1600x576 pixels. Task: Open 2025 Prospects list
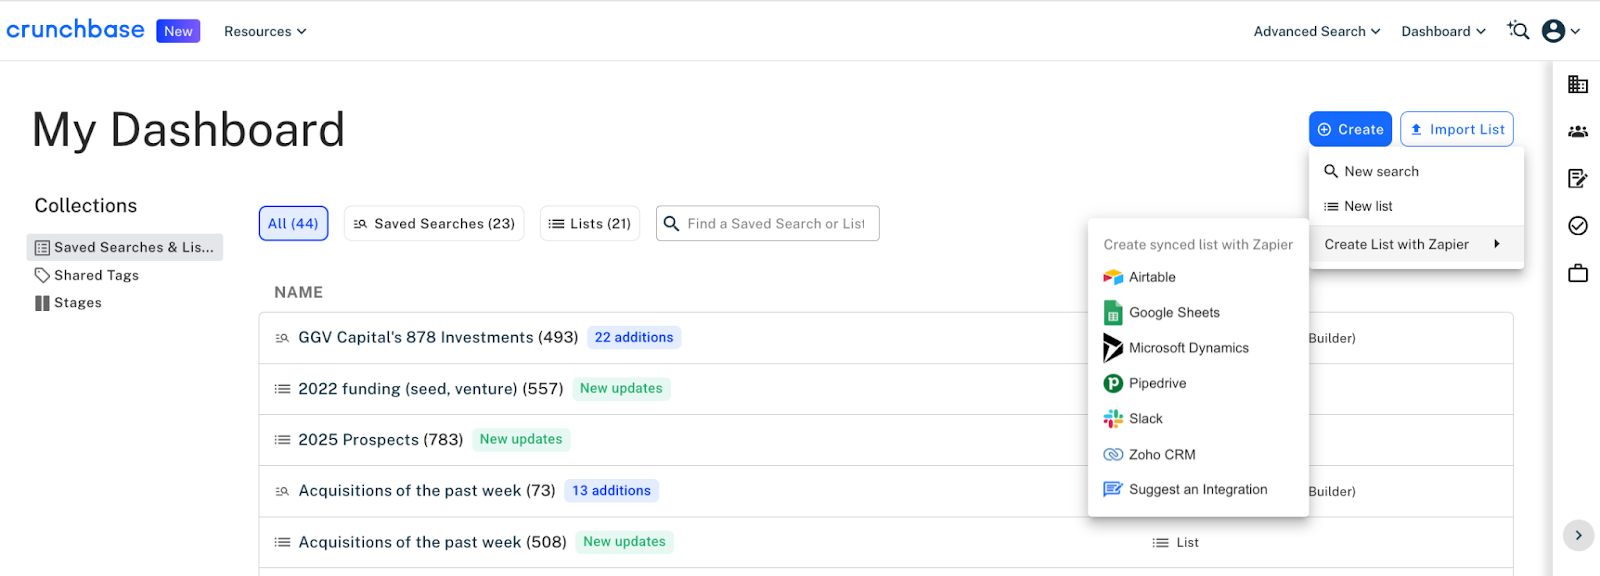click(x=380, y=440)
